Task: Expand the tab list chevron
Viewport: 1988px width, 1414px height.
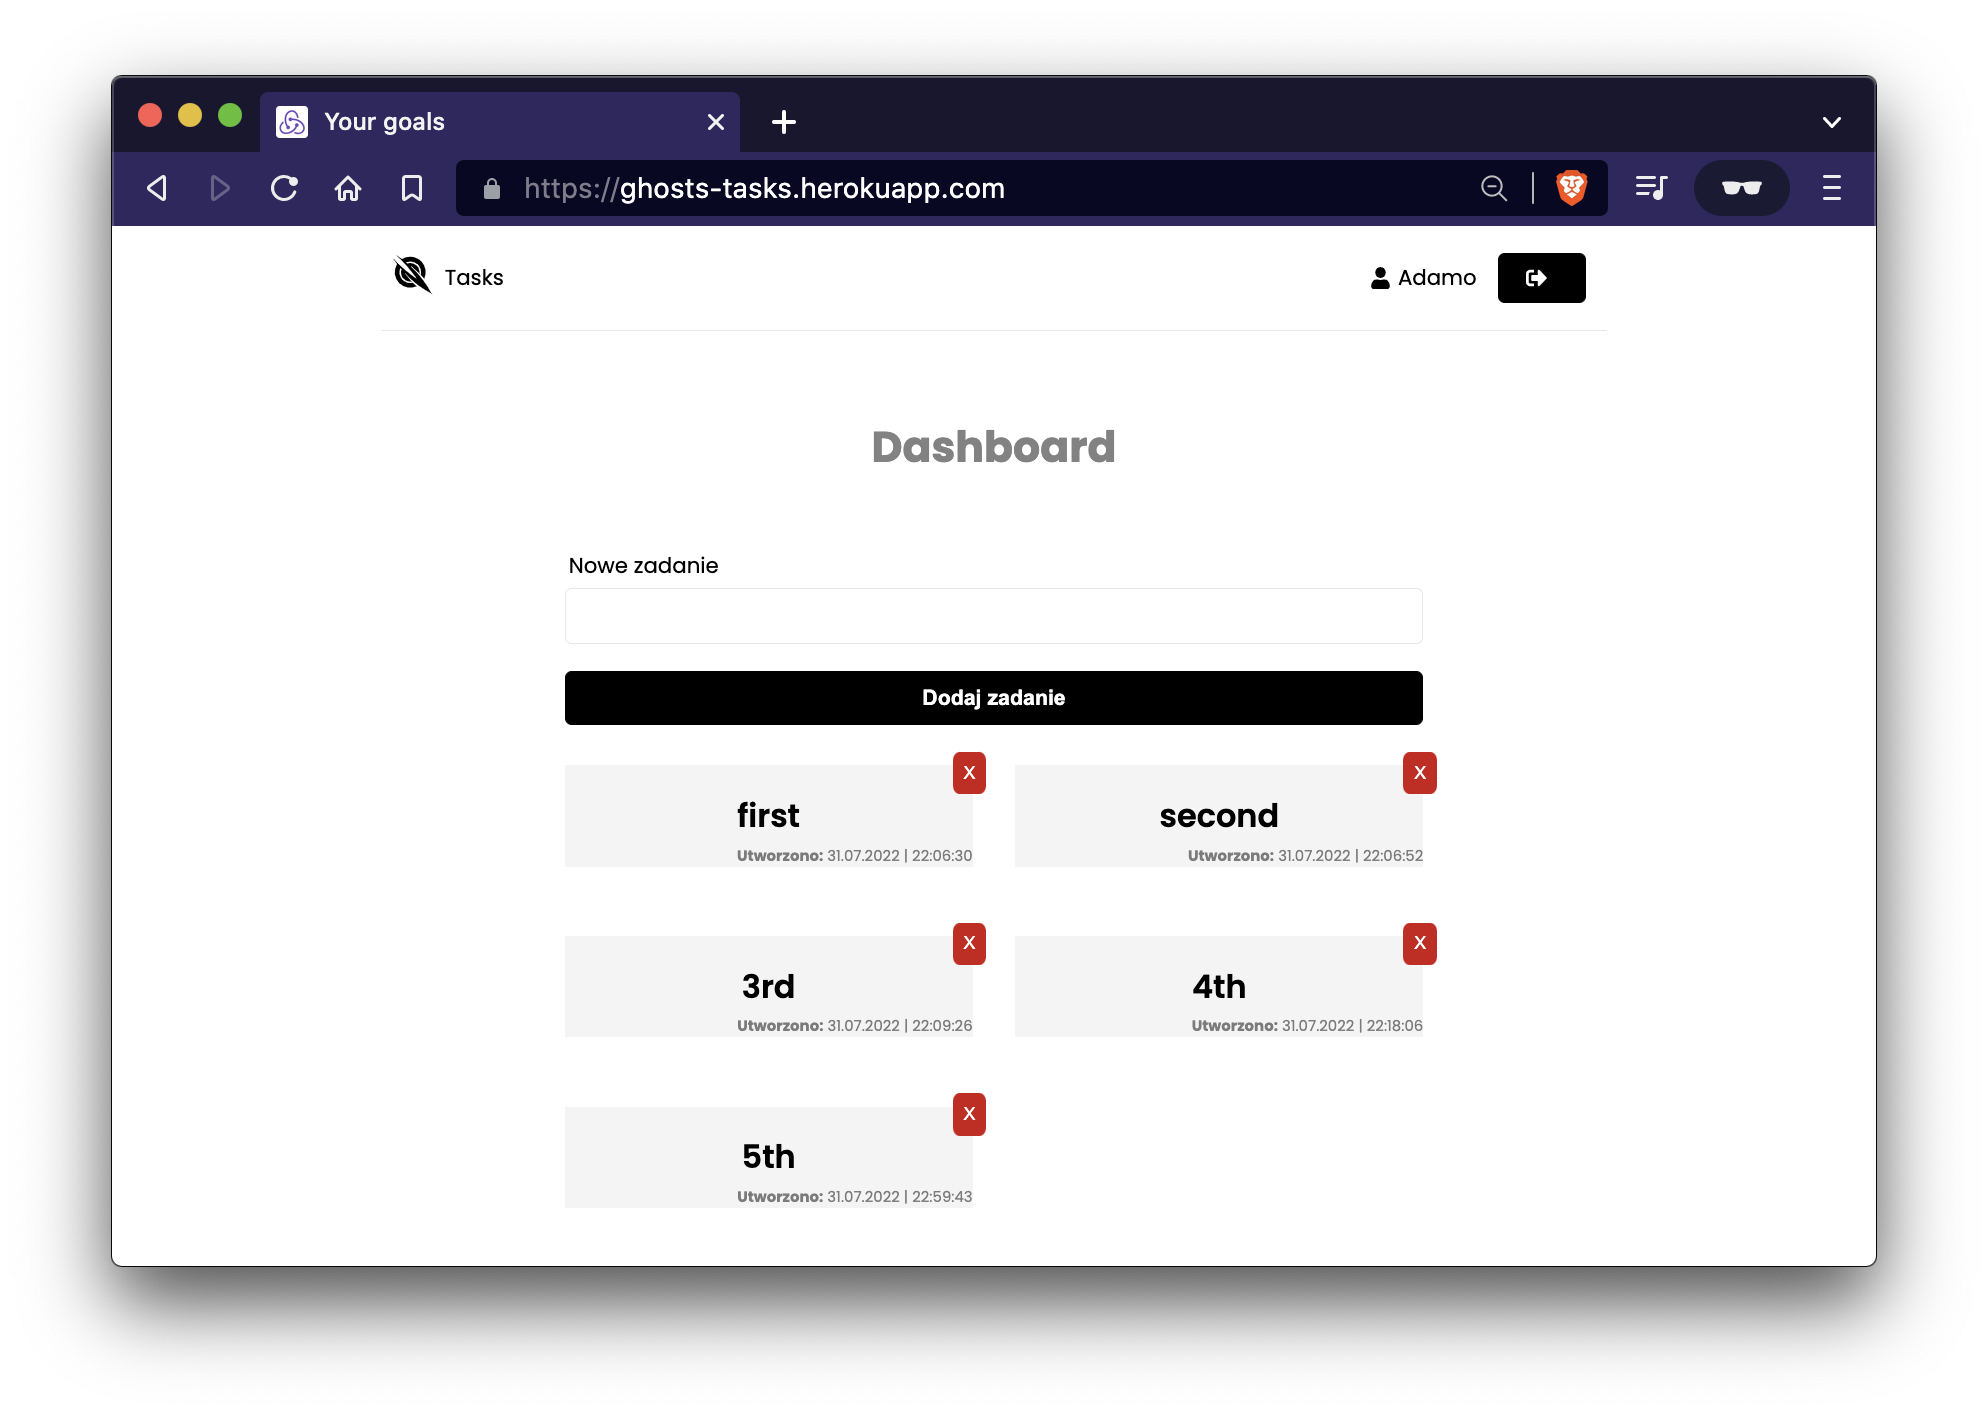Action: point(1831,122)
